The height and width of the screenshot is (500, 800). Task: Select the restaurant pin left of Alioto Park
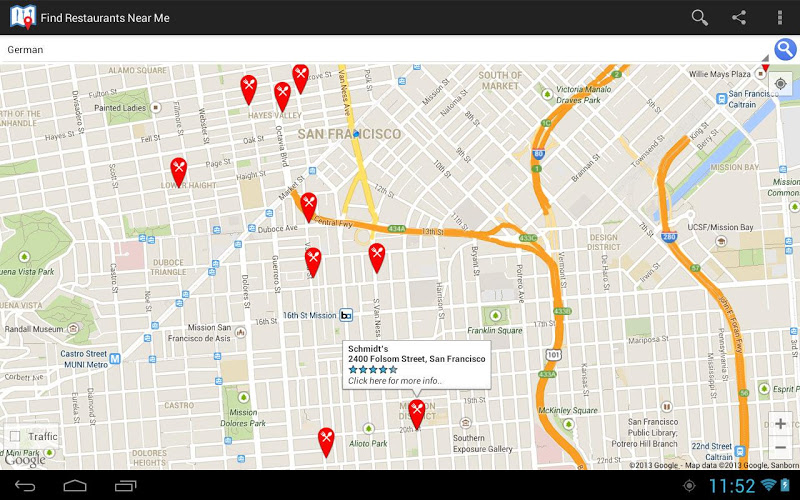(326, 442)
